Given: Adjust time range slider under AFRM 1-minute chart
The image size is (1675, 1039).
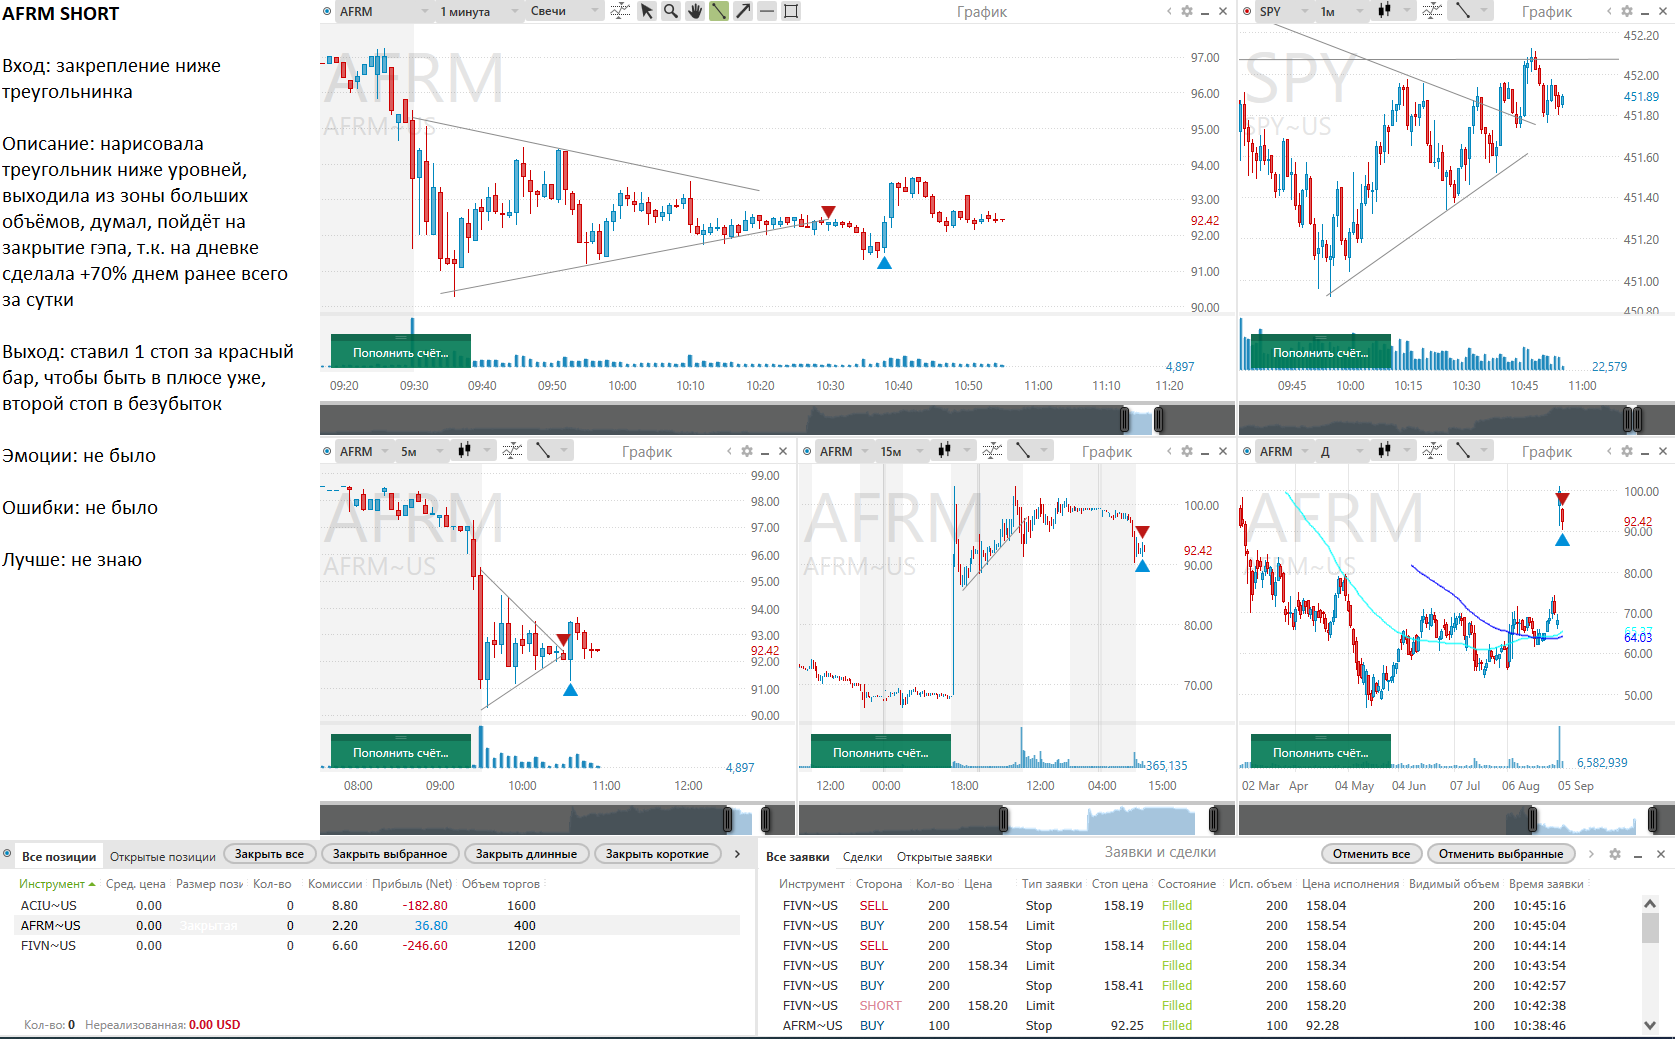Looking at the screenshot, I should (x=1141, y=419).
